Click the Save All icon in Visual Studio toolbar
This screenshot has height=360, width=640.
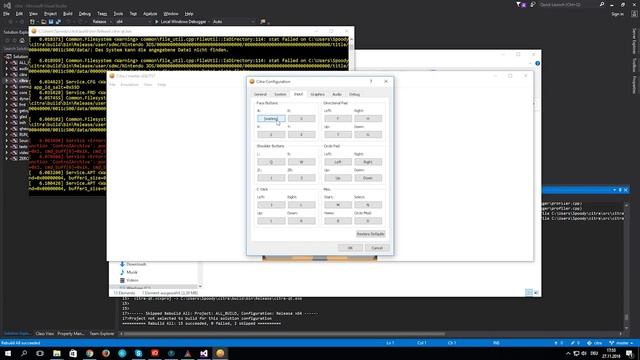[58, 22]
